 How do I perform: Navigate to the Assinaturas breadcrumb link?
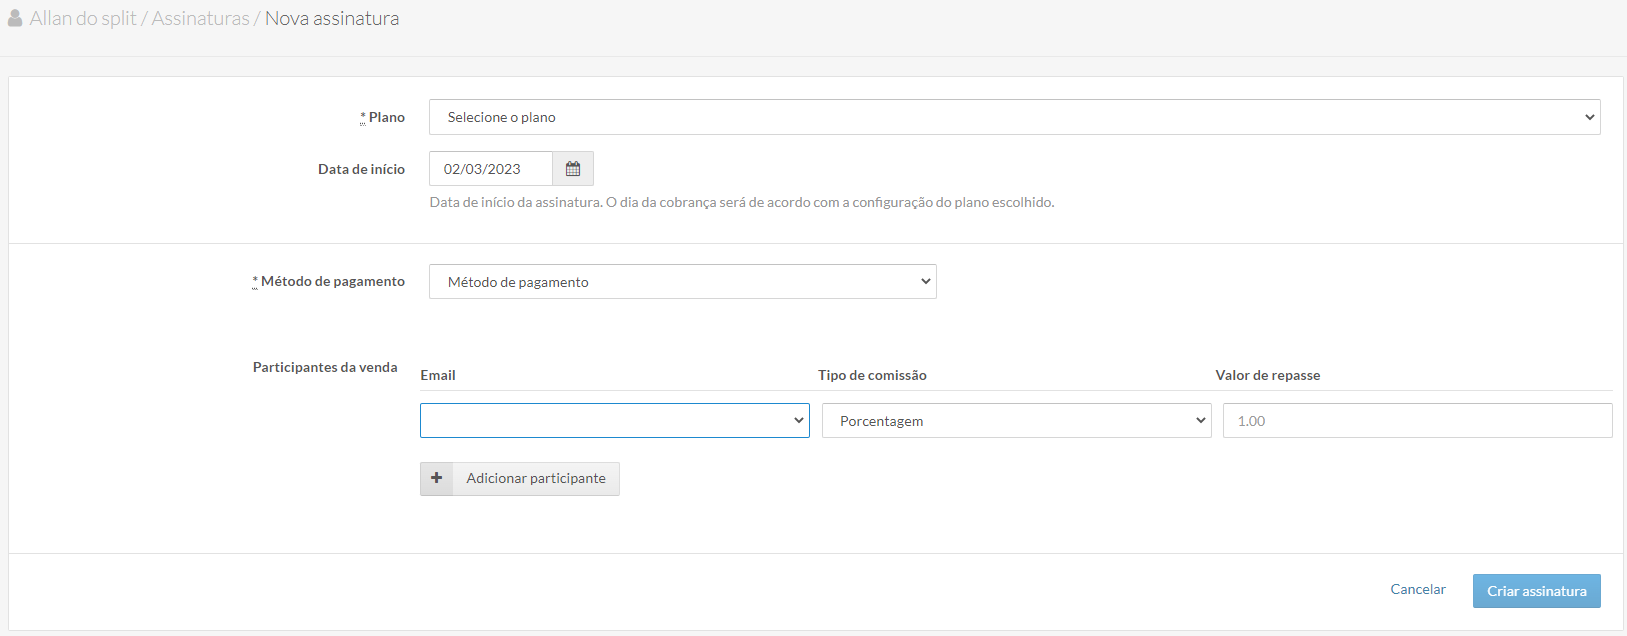pos(200,19)
